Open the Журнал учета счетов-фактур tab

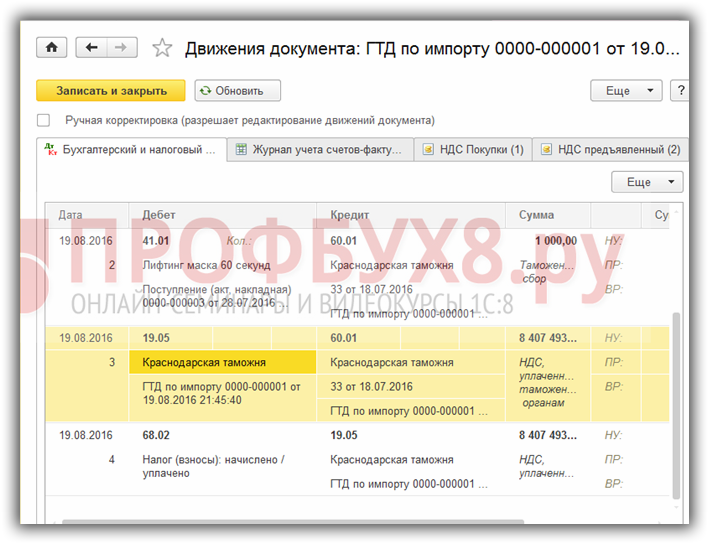click(320, 150)
